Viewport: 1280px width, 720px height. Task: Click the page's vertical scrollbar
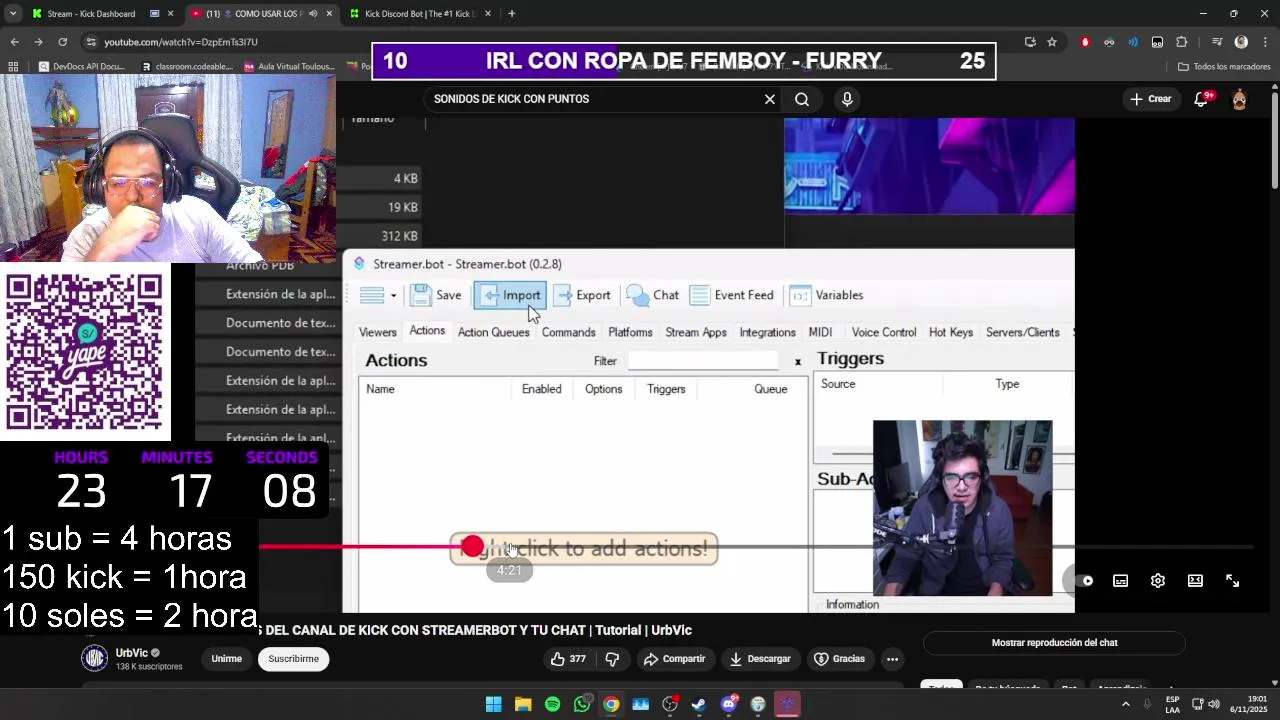(1275, 140)
